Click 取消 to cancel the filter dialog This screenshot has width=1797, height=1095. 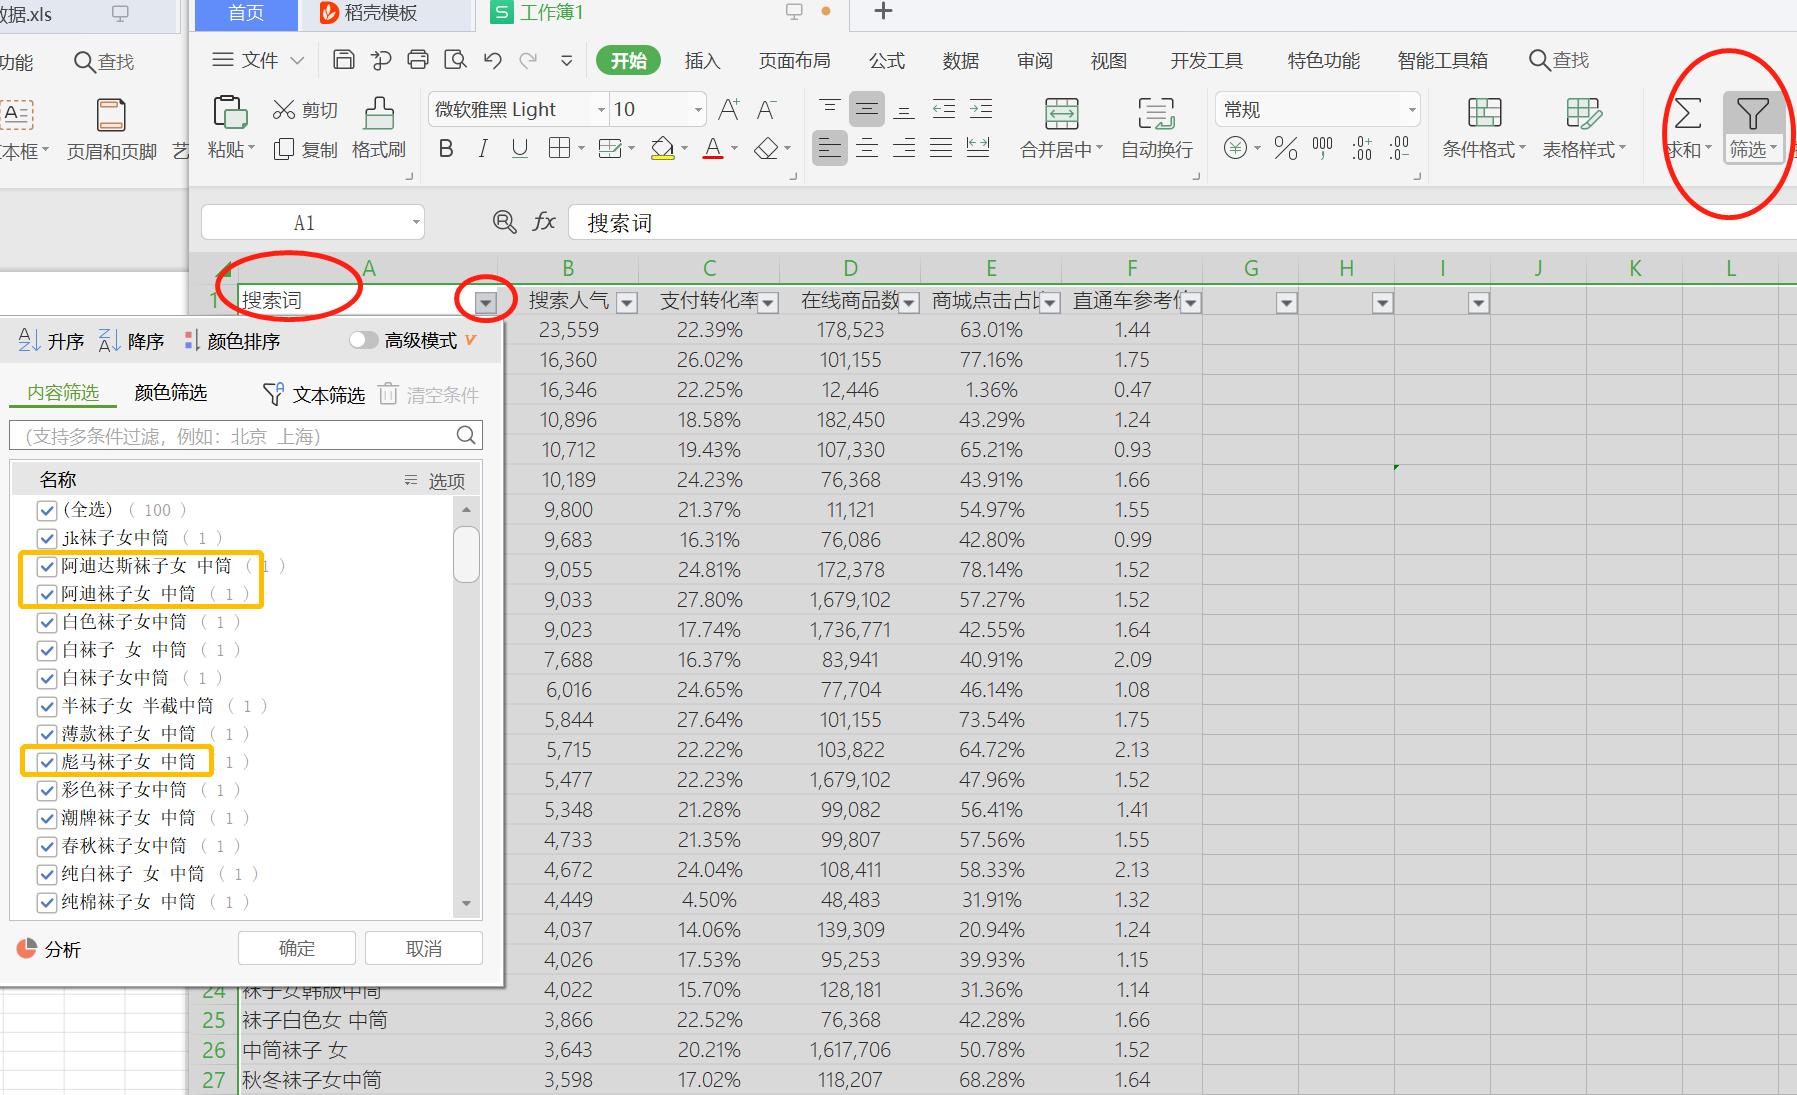pos(423,947)
